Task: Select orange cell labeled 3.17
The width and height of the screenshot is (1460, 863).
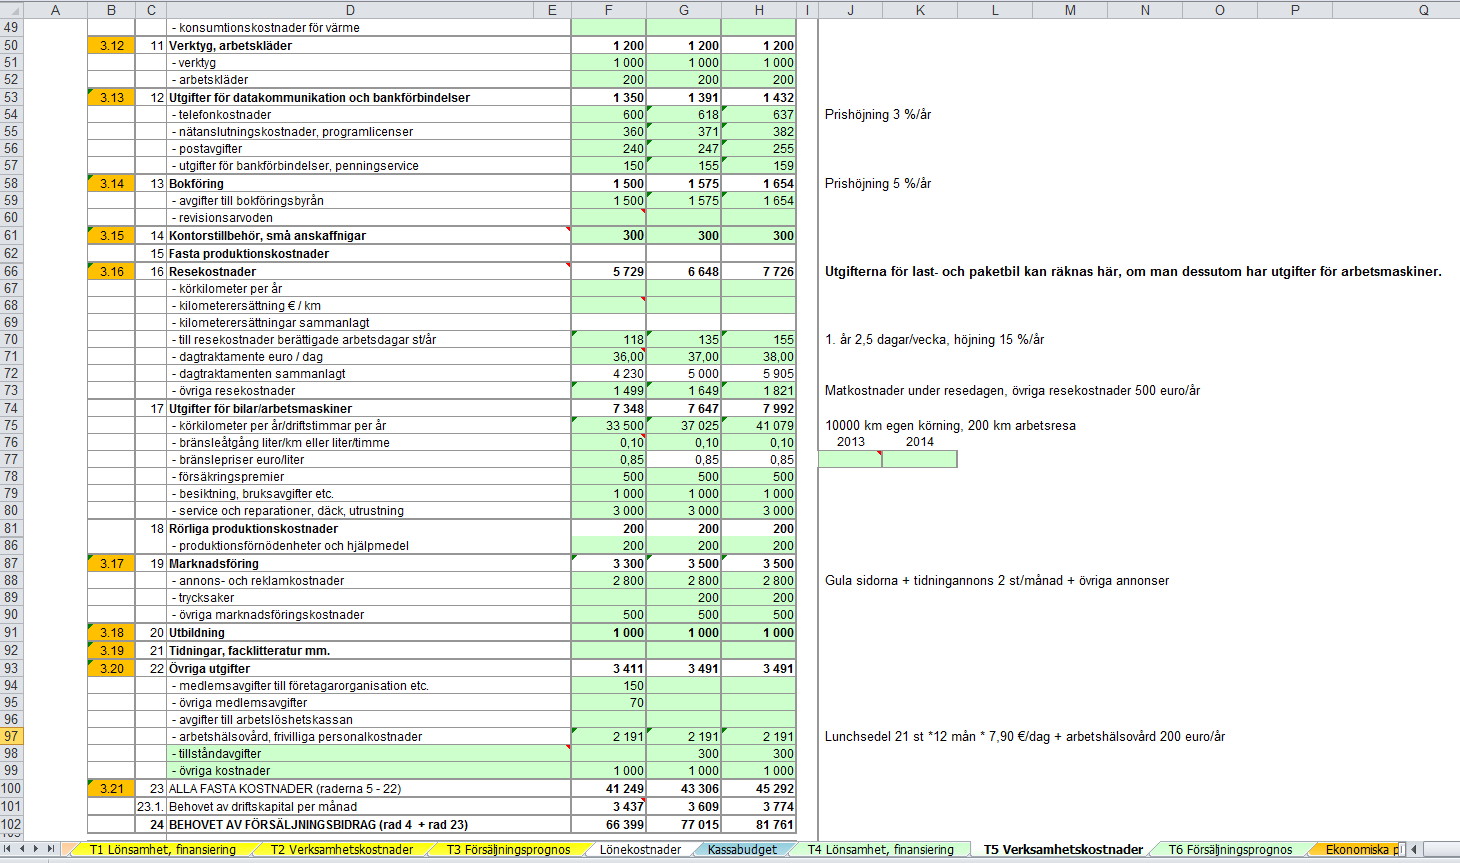Action: coord(111,563)
